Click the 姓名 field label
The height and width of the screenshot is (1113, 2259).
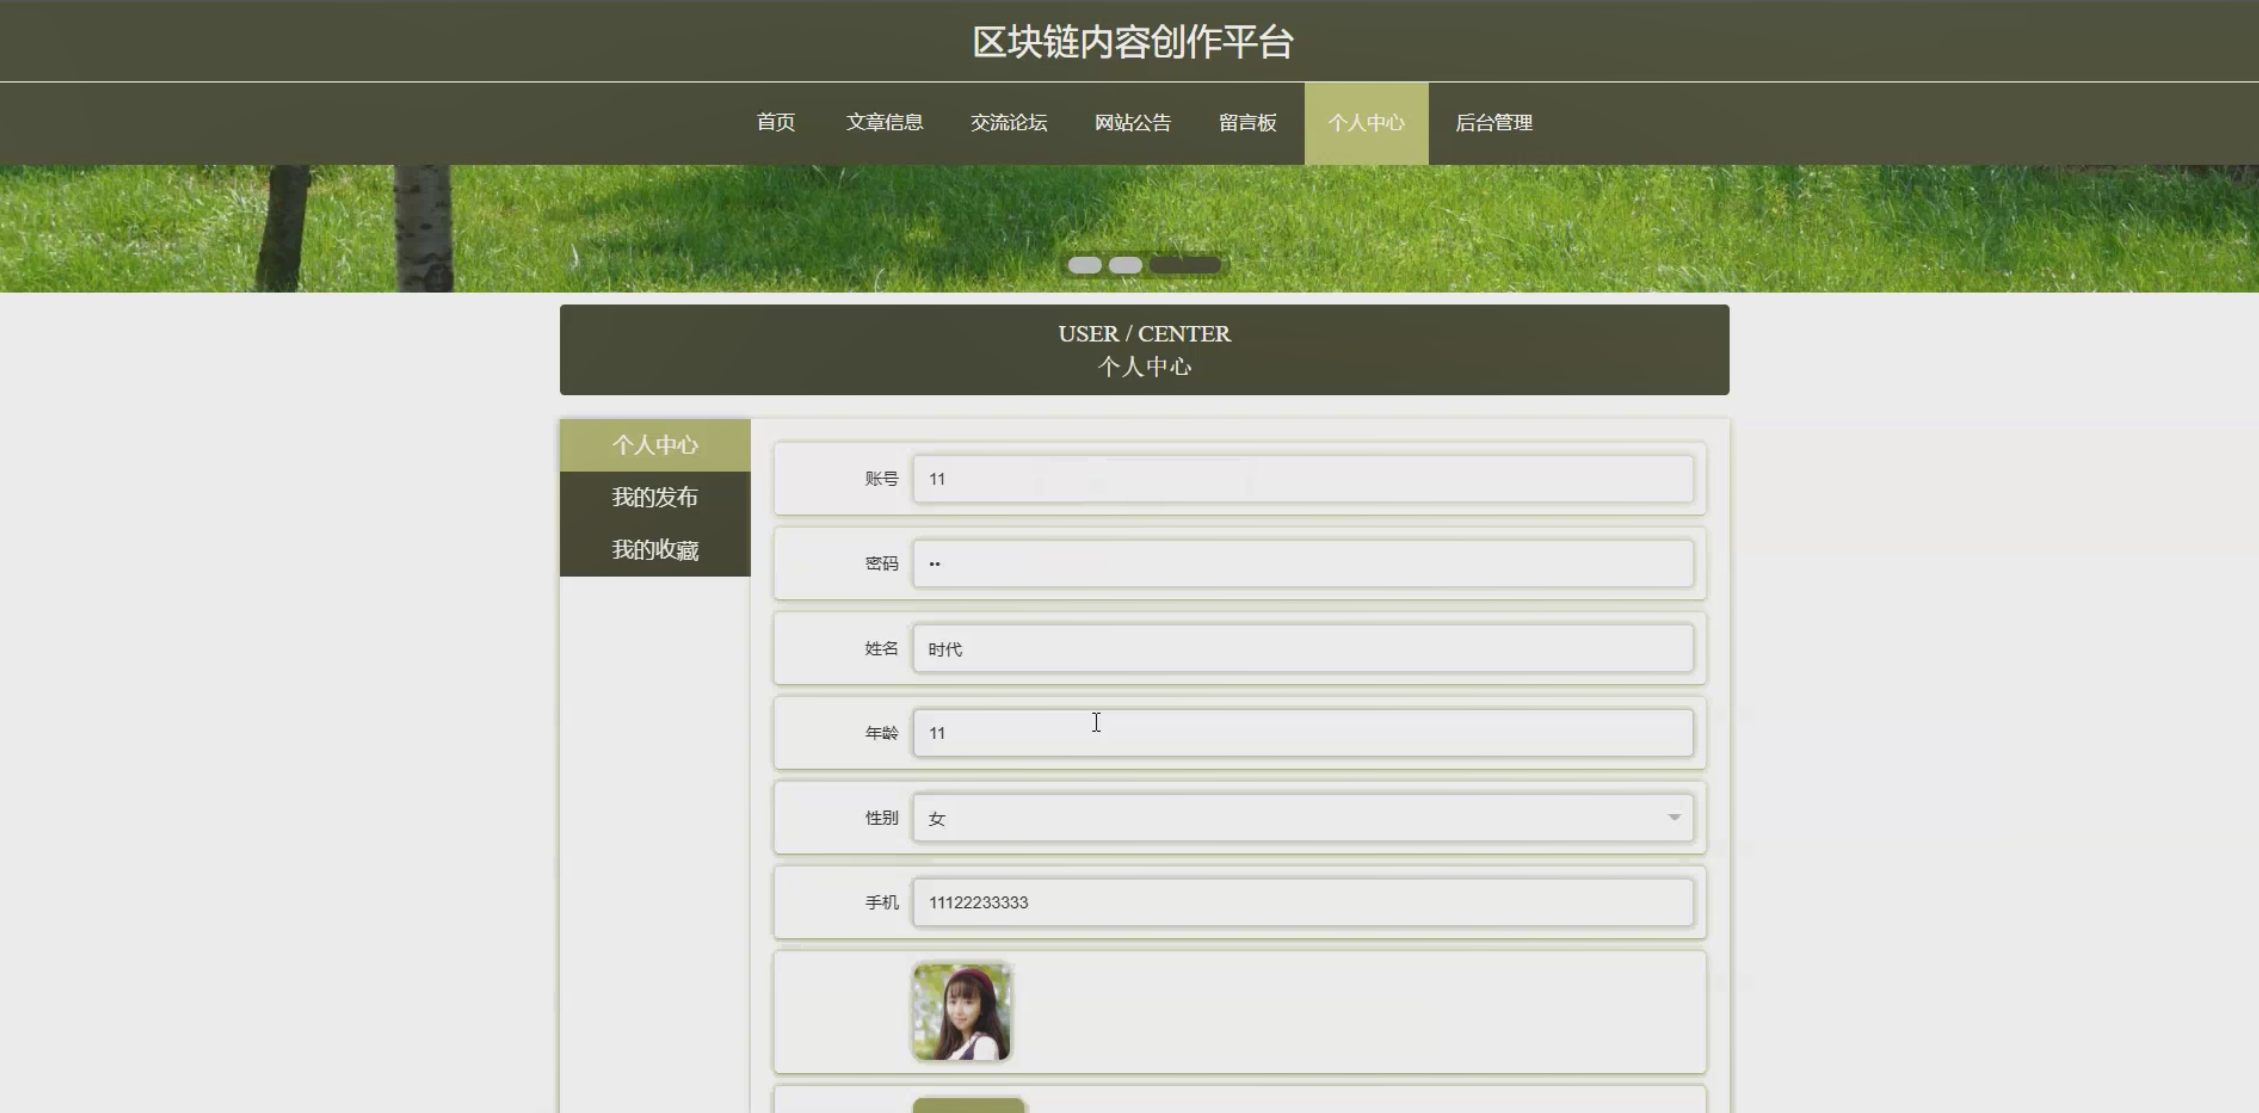tap(881, 649)
